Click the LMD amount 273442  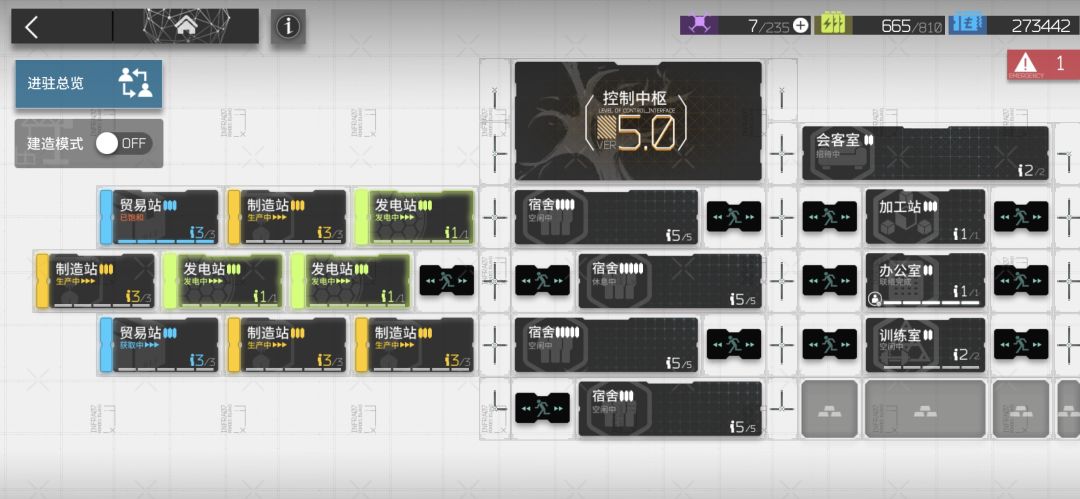1040,26
